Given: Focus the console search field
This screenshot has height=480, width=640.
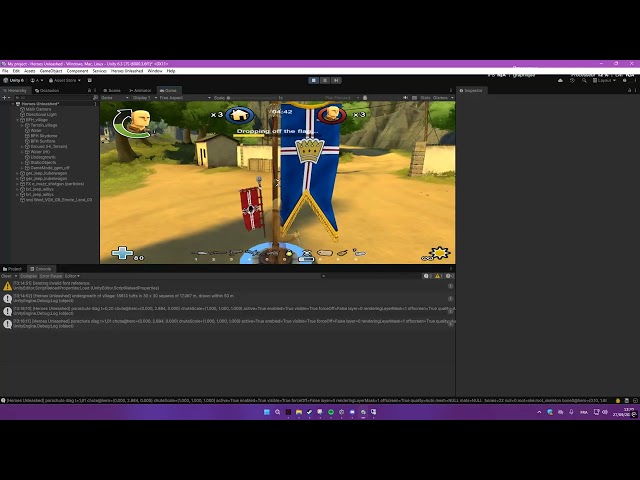Looking at the screenshot, I should click(x=369, y=276).
